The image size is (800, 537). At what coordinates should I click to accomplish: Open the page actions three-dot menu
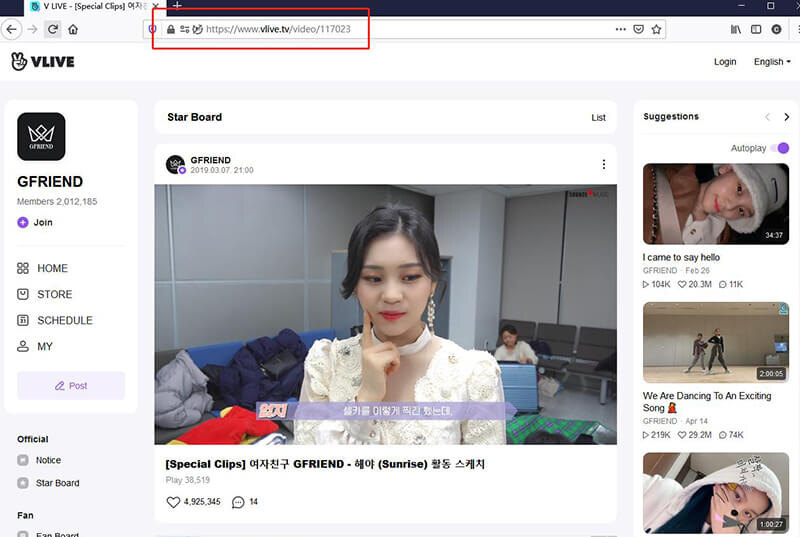tap(620, 29)
